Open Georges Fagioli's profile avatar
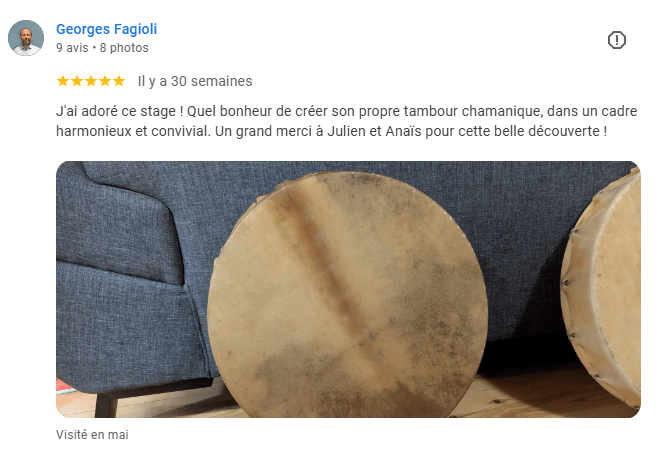661x450 pixels. tap(26, 38)
